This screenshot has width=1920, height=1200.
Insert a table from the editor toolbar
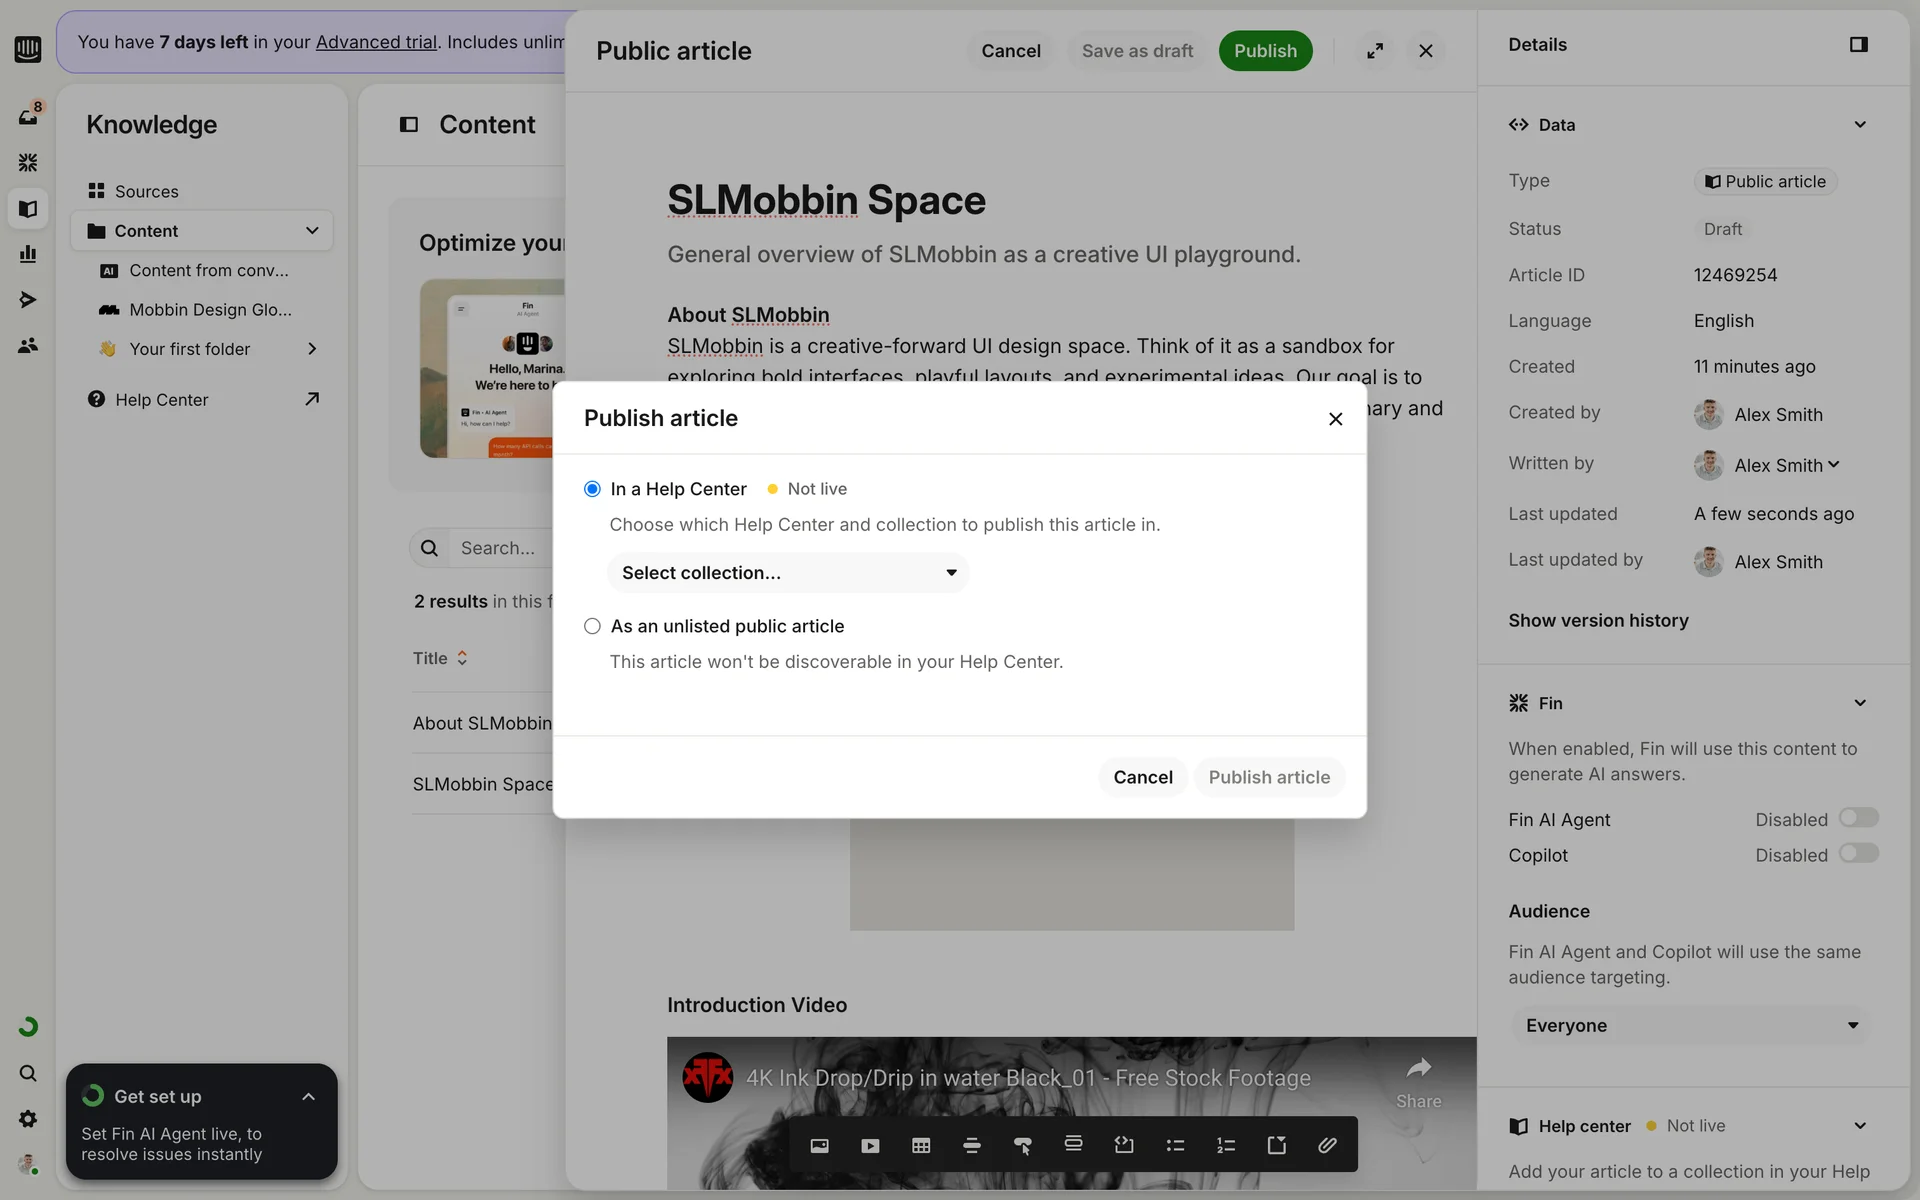(921, 1146)
